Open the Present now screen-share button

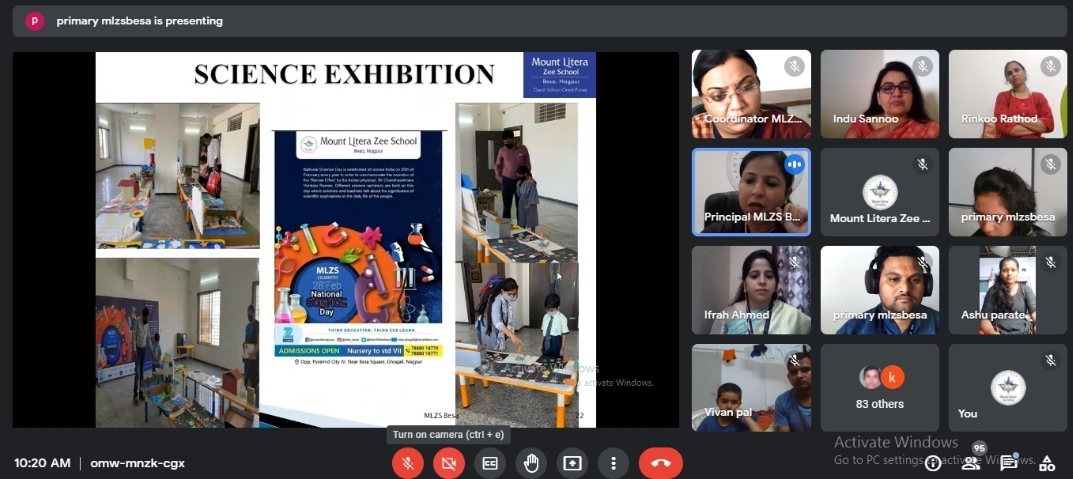point(572,463)
